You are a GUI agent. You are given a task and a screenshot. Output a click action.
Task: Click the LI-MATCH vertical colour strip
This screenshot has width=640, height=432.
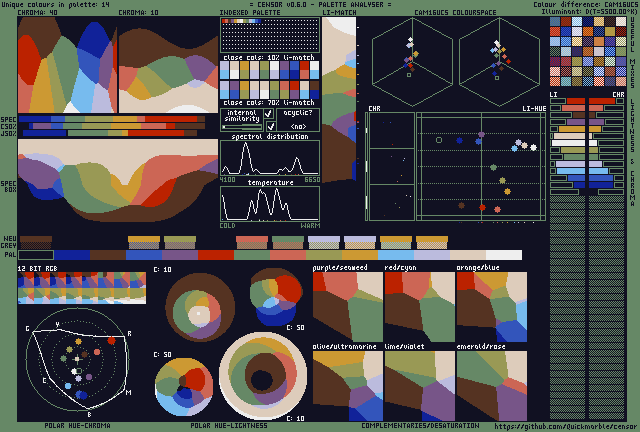point(339,99)
